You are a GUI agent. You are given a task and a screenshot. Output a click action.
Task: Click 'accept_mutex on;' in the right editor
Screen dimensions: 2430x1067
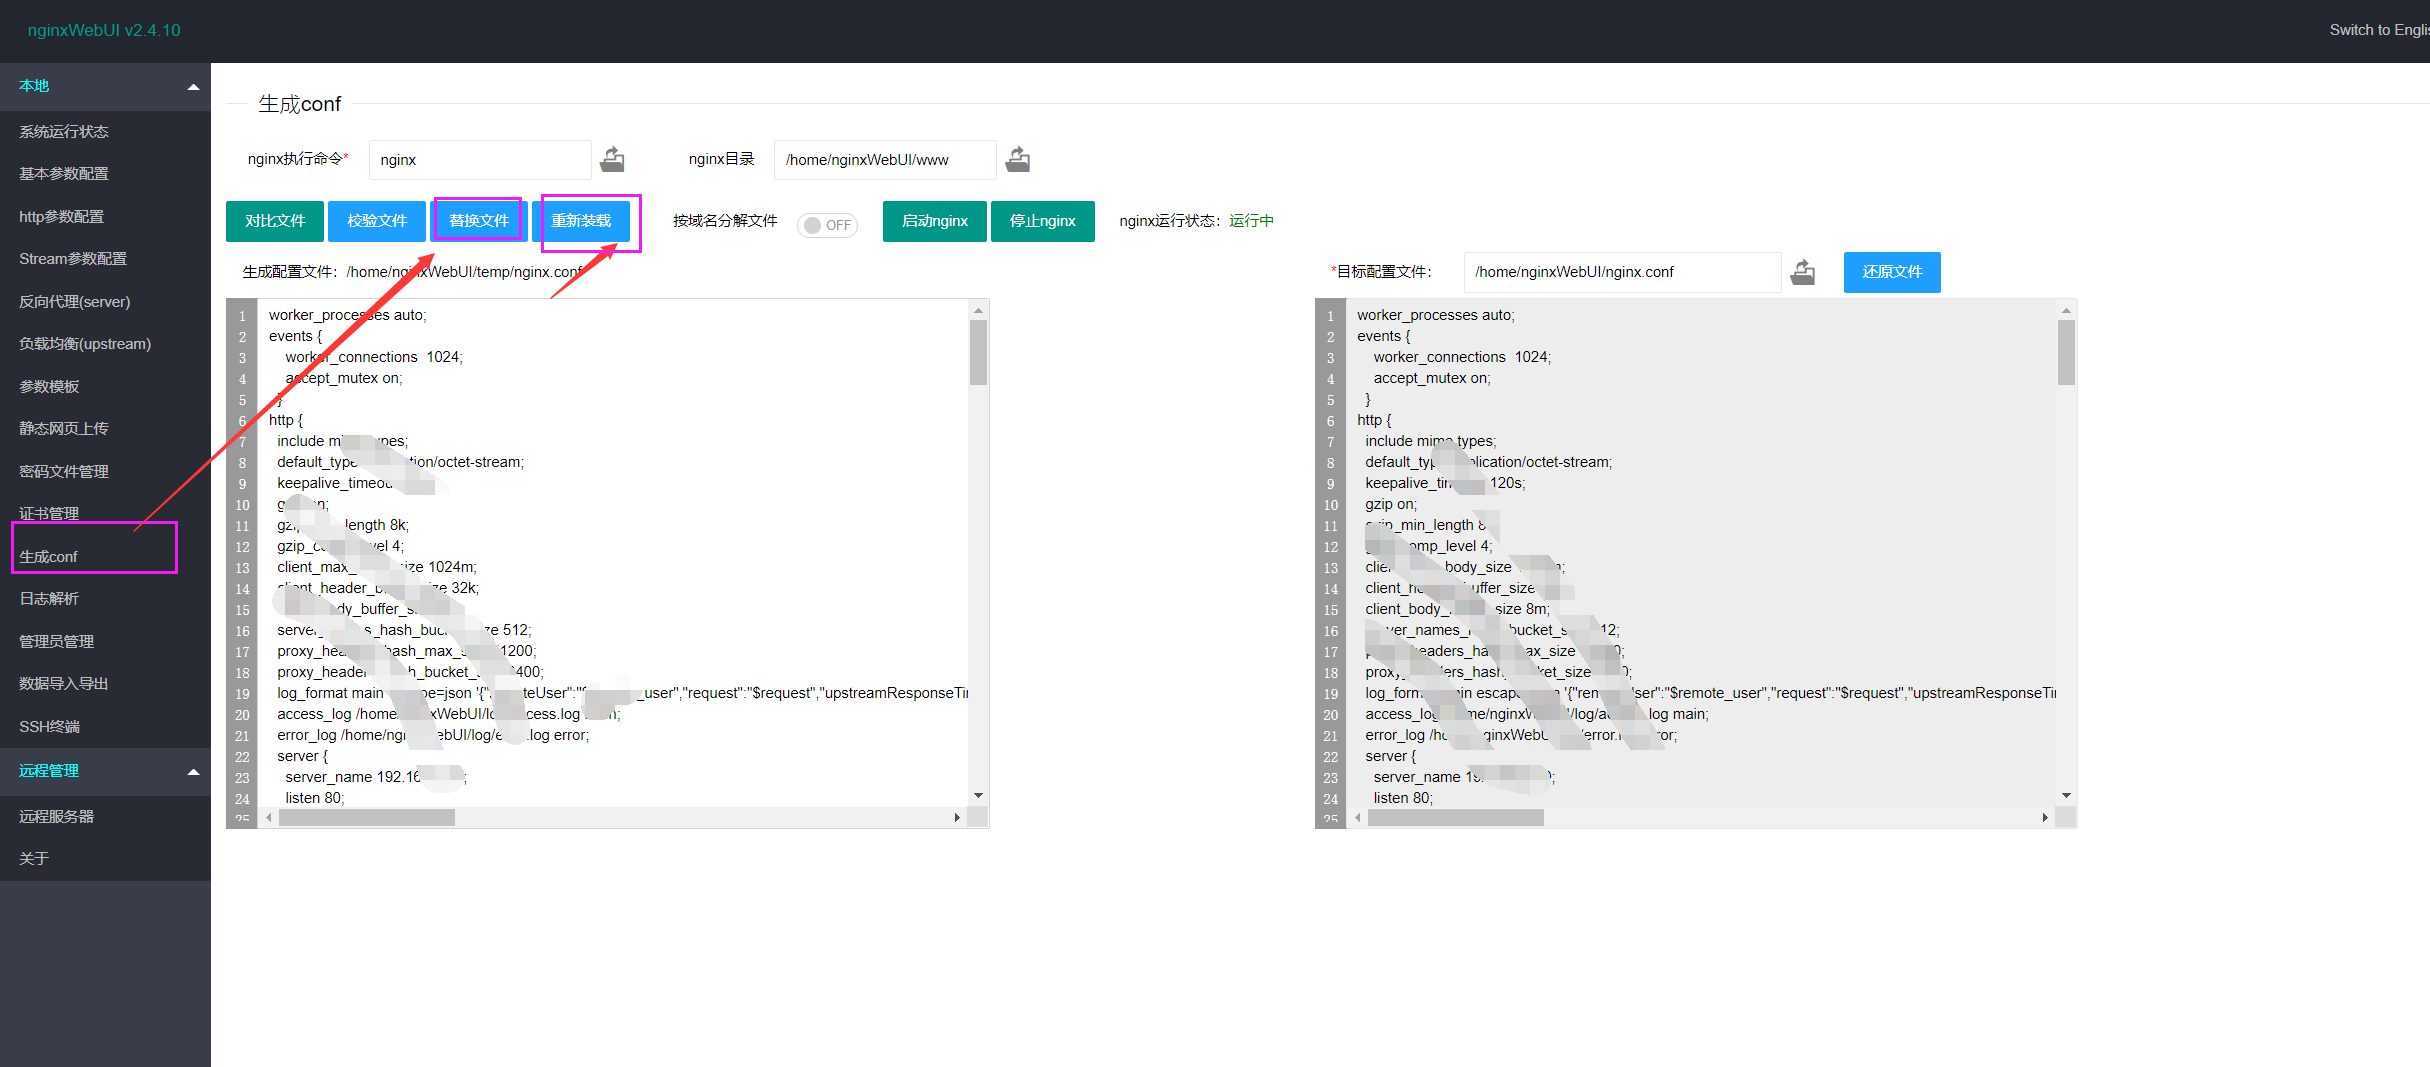1431,378
